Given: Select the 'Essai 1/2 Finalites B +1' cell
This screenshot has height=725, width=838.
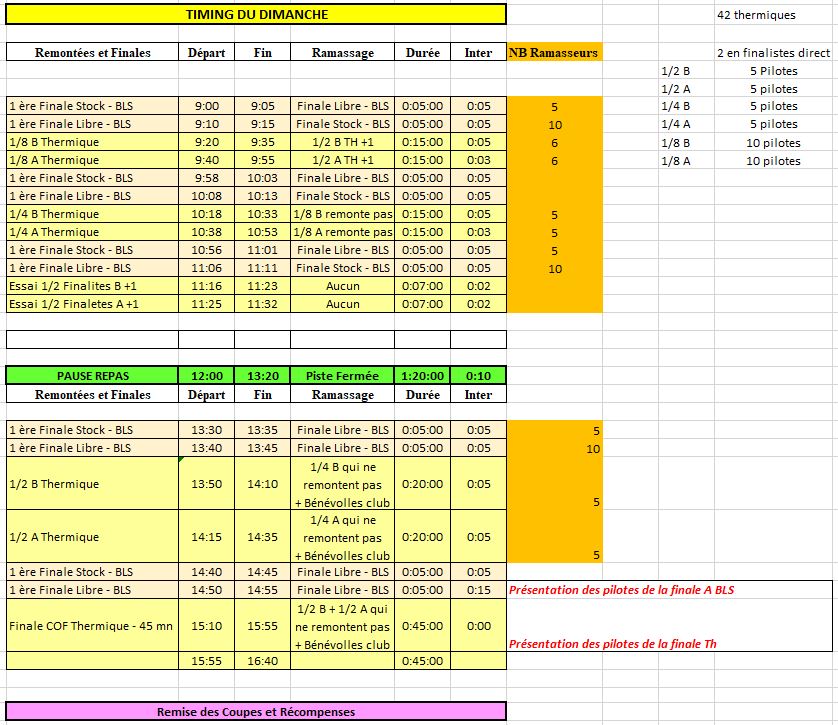Looking at the screenshot, I should coord(92,286).
